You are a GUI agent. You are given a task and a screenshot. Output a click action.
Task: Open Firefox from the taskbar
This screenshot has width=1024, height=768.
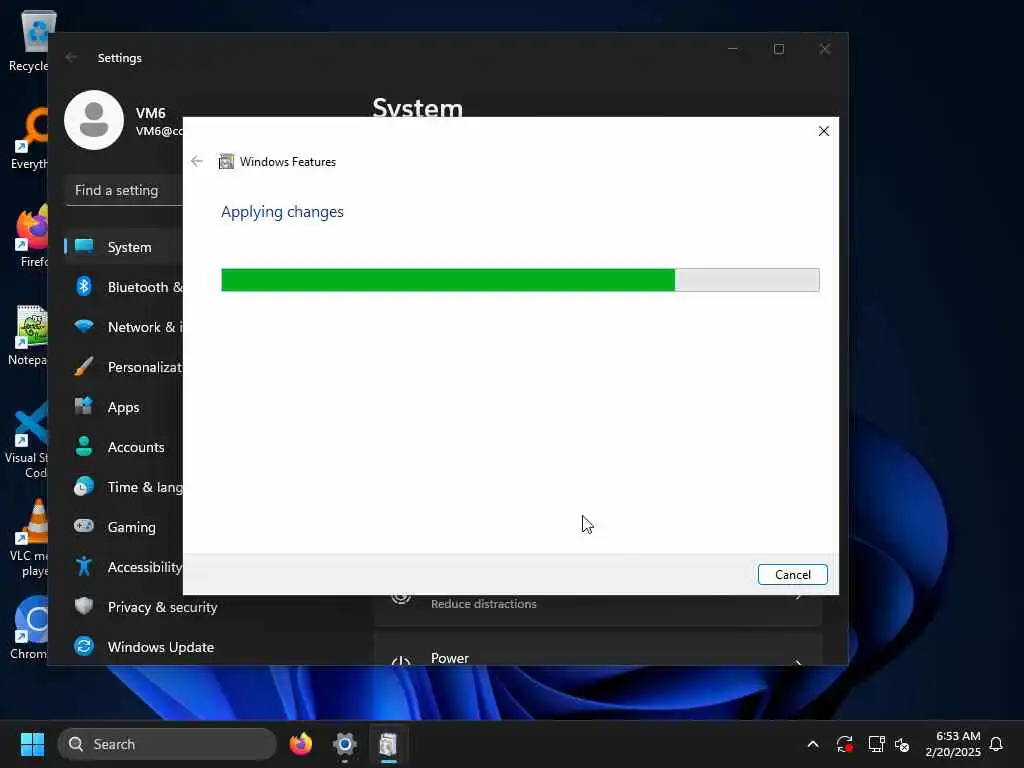point(300,744)
